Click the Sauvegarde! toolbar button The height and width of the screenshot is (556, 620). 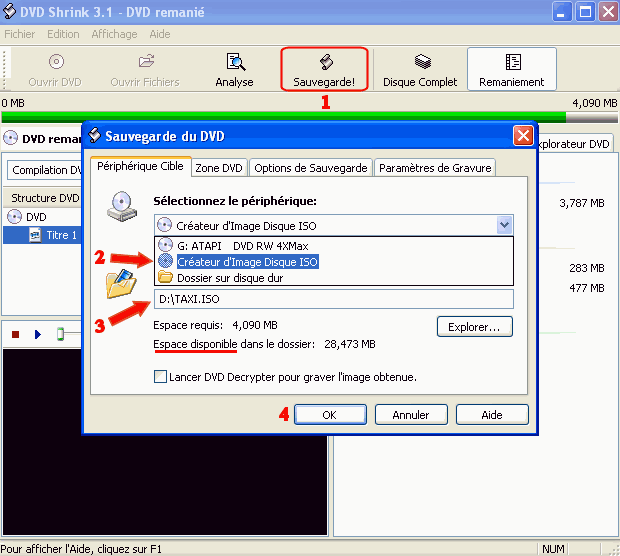[324, 70]
